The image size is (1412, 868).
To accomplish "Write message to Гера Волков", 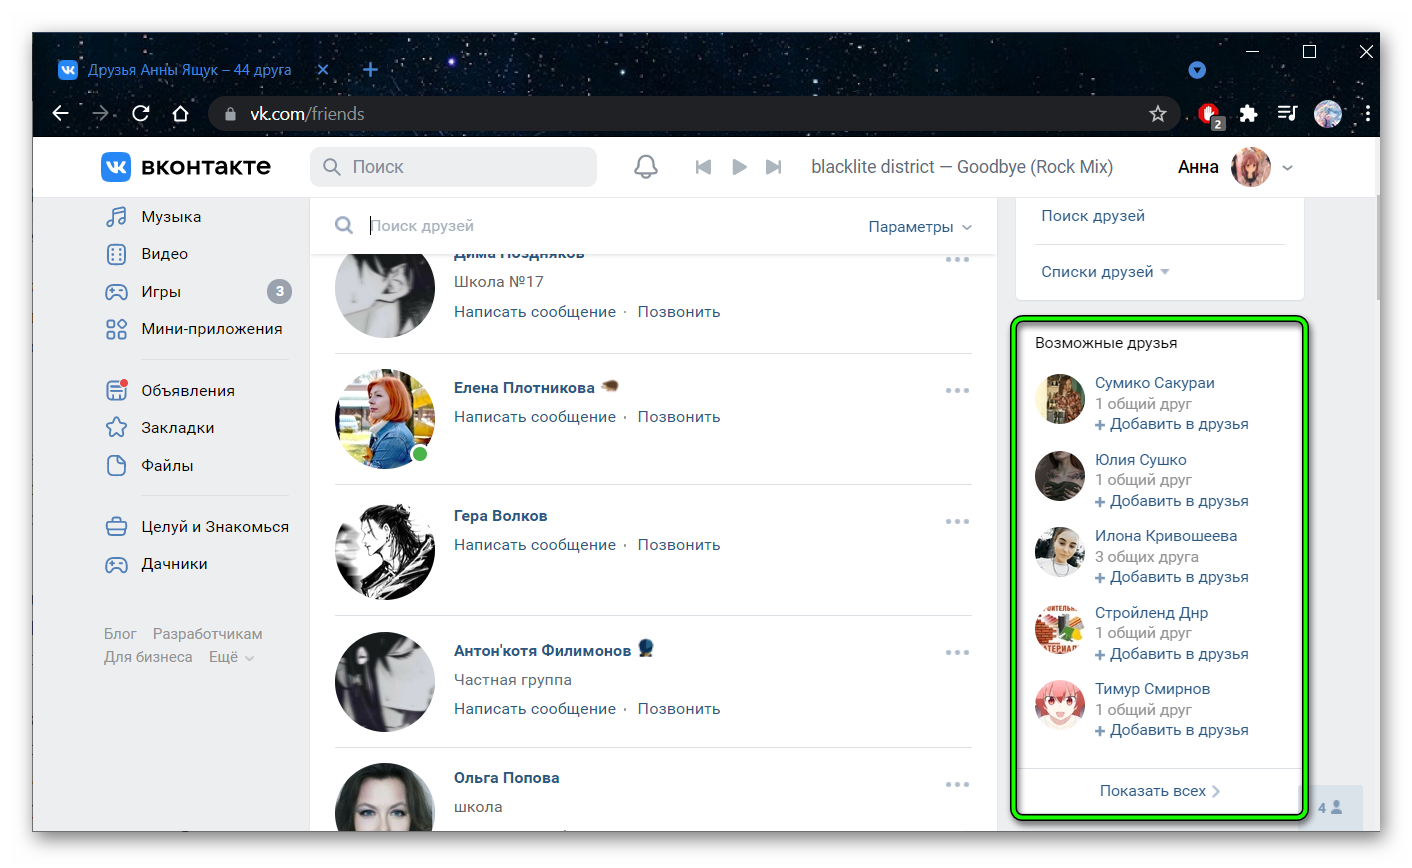I will coord(535,545).
